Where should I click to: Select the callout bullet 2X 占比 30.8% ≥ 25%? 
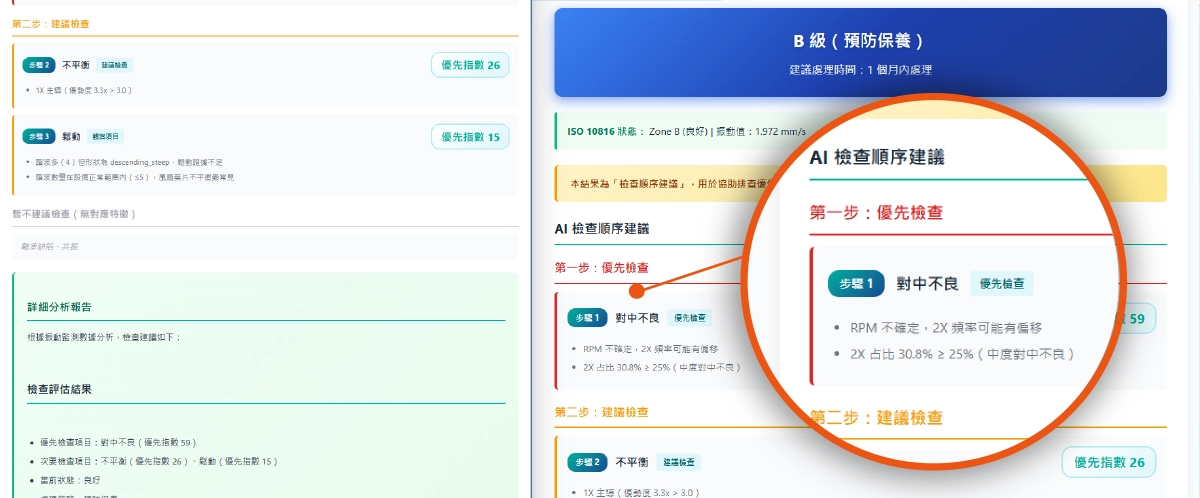[963, 353]
